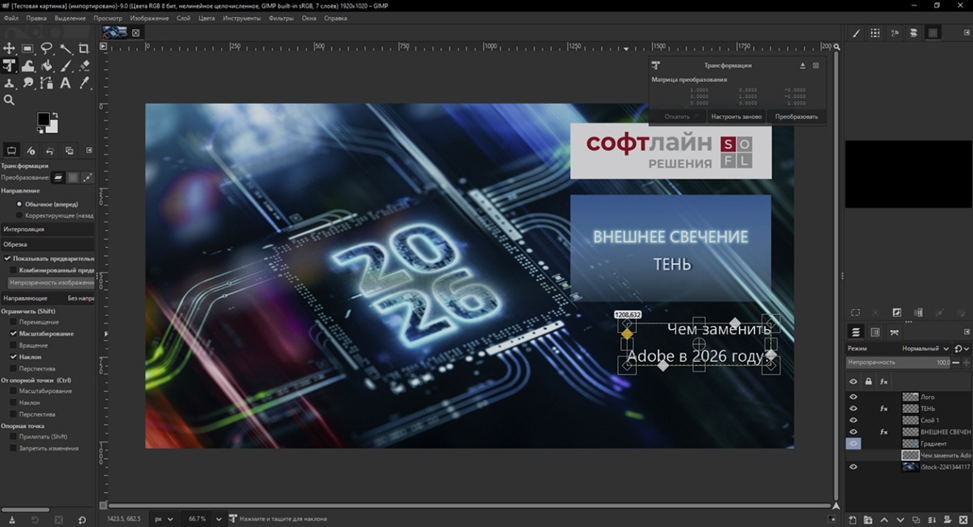Enable Прилипать (Shift) pivot checkbox
The image size is (973, 527).
coord(13,436)
